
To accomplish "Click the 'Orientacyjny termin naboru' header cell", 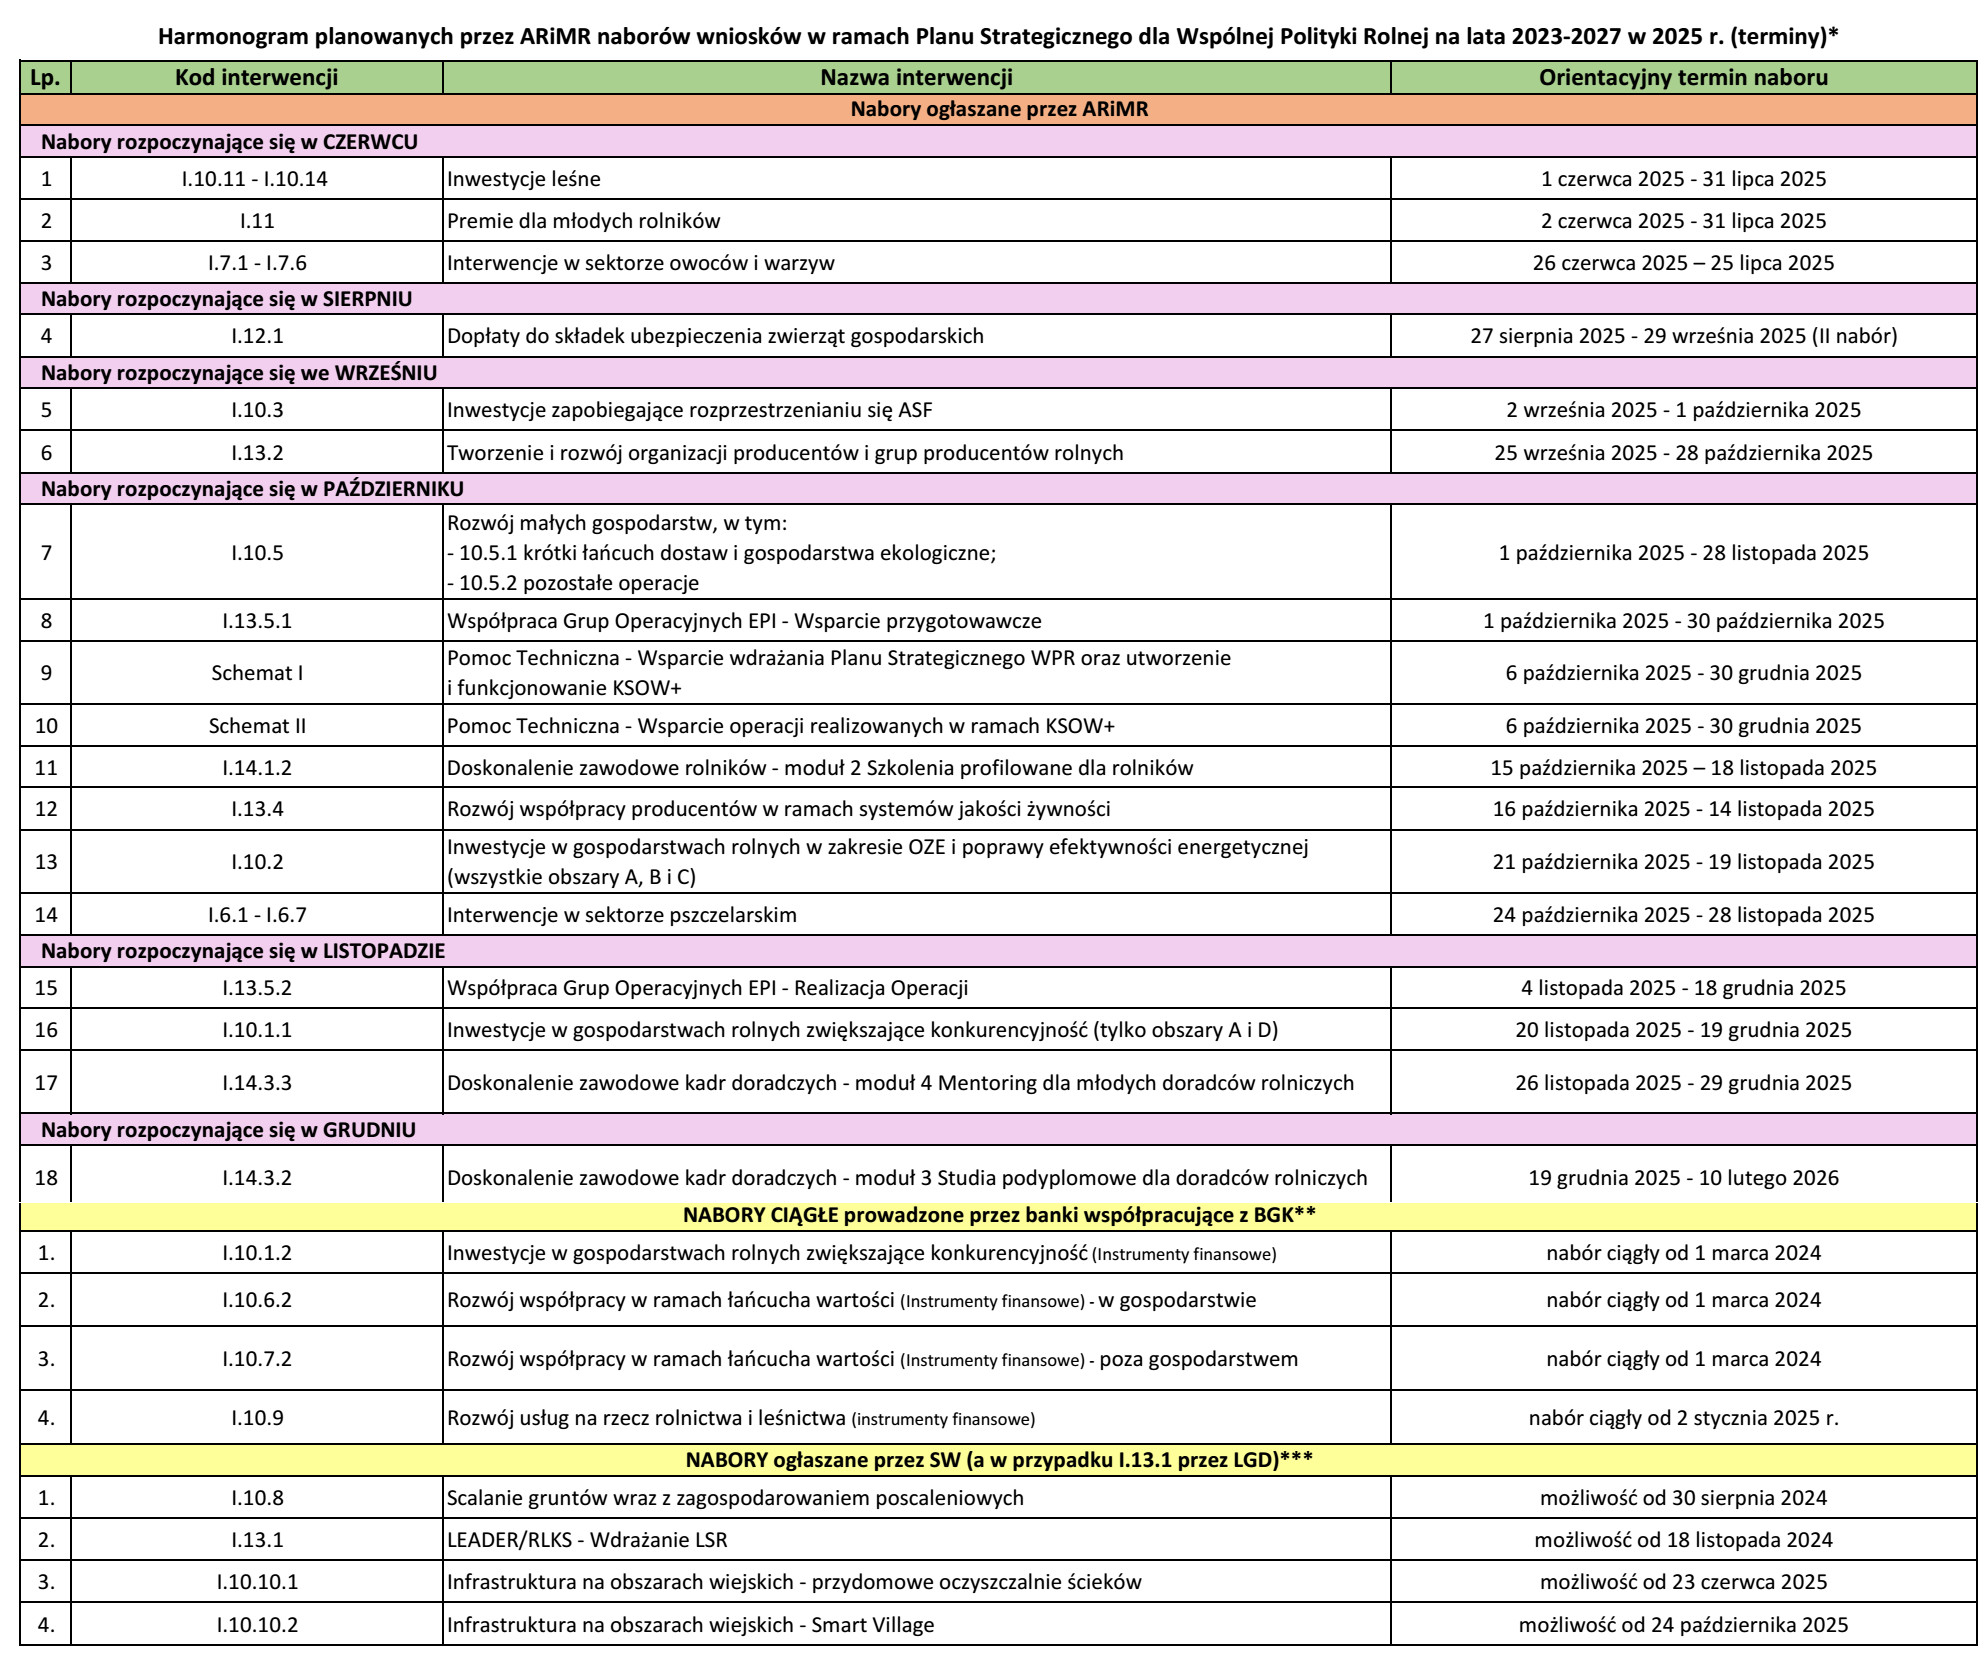I will pyautogui.click(x=1683, y=78).
